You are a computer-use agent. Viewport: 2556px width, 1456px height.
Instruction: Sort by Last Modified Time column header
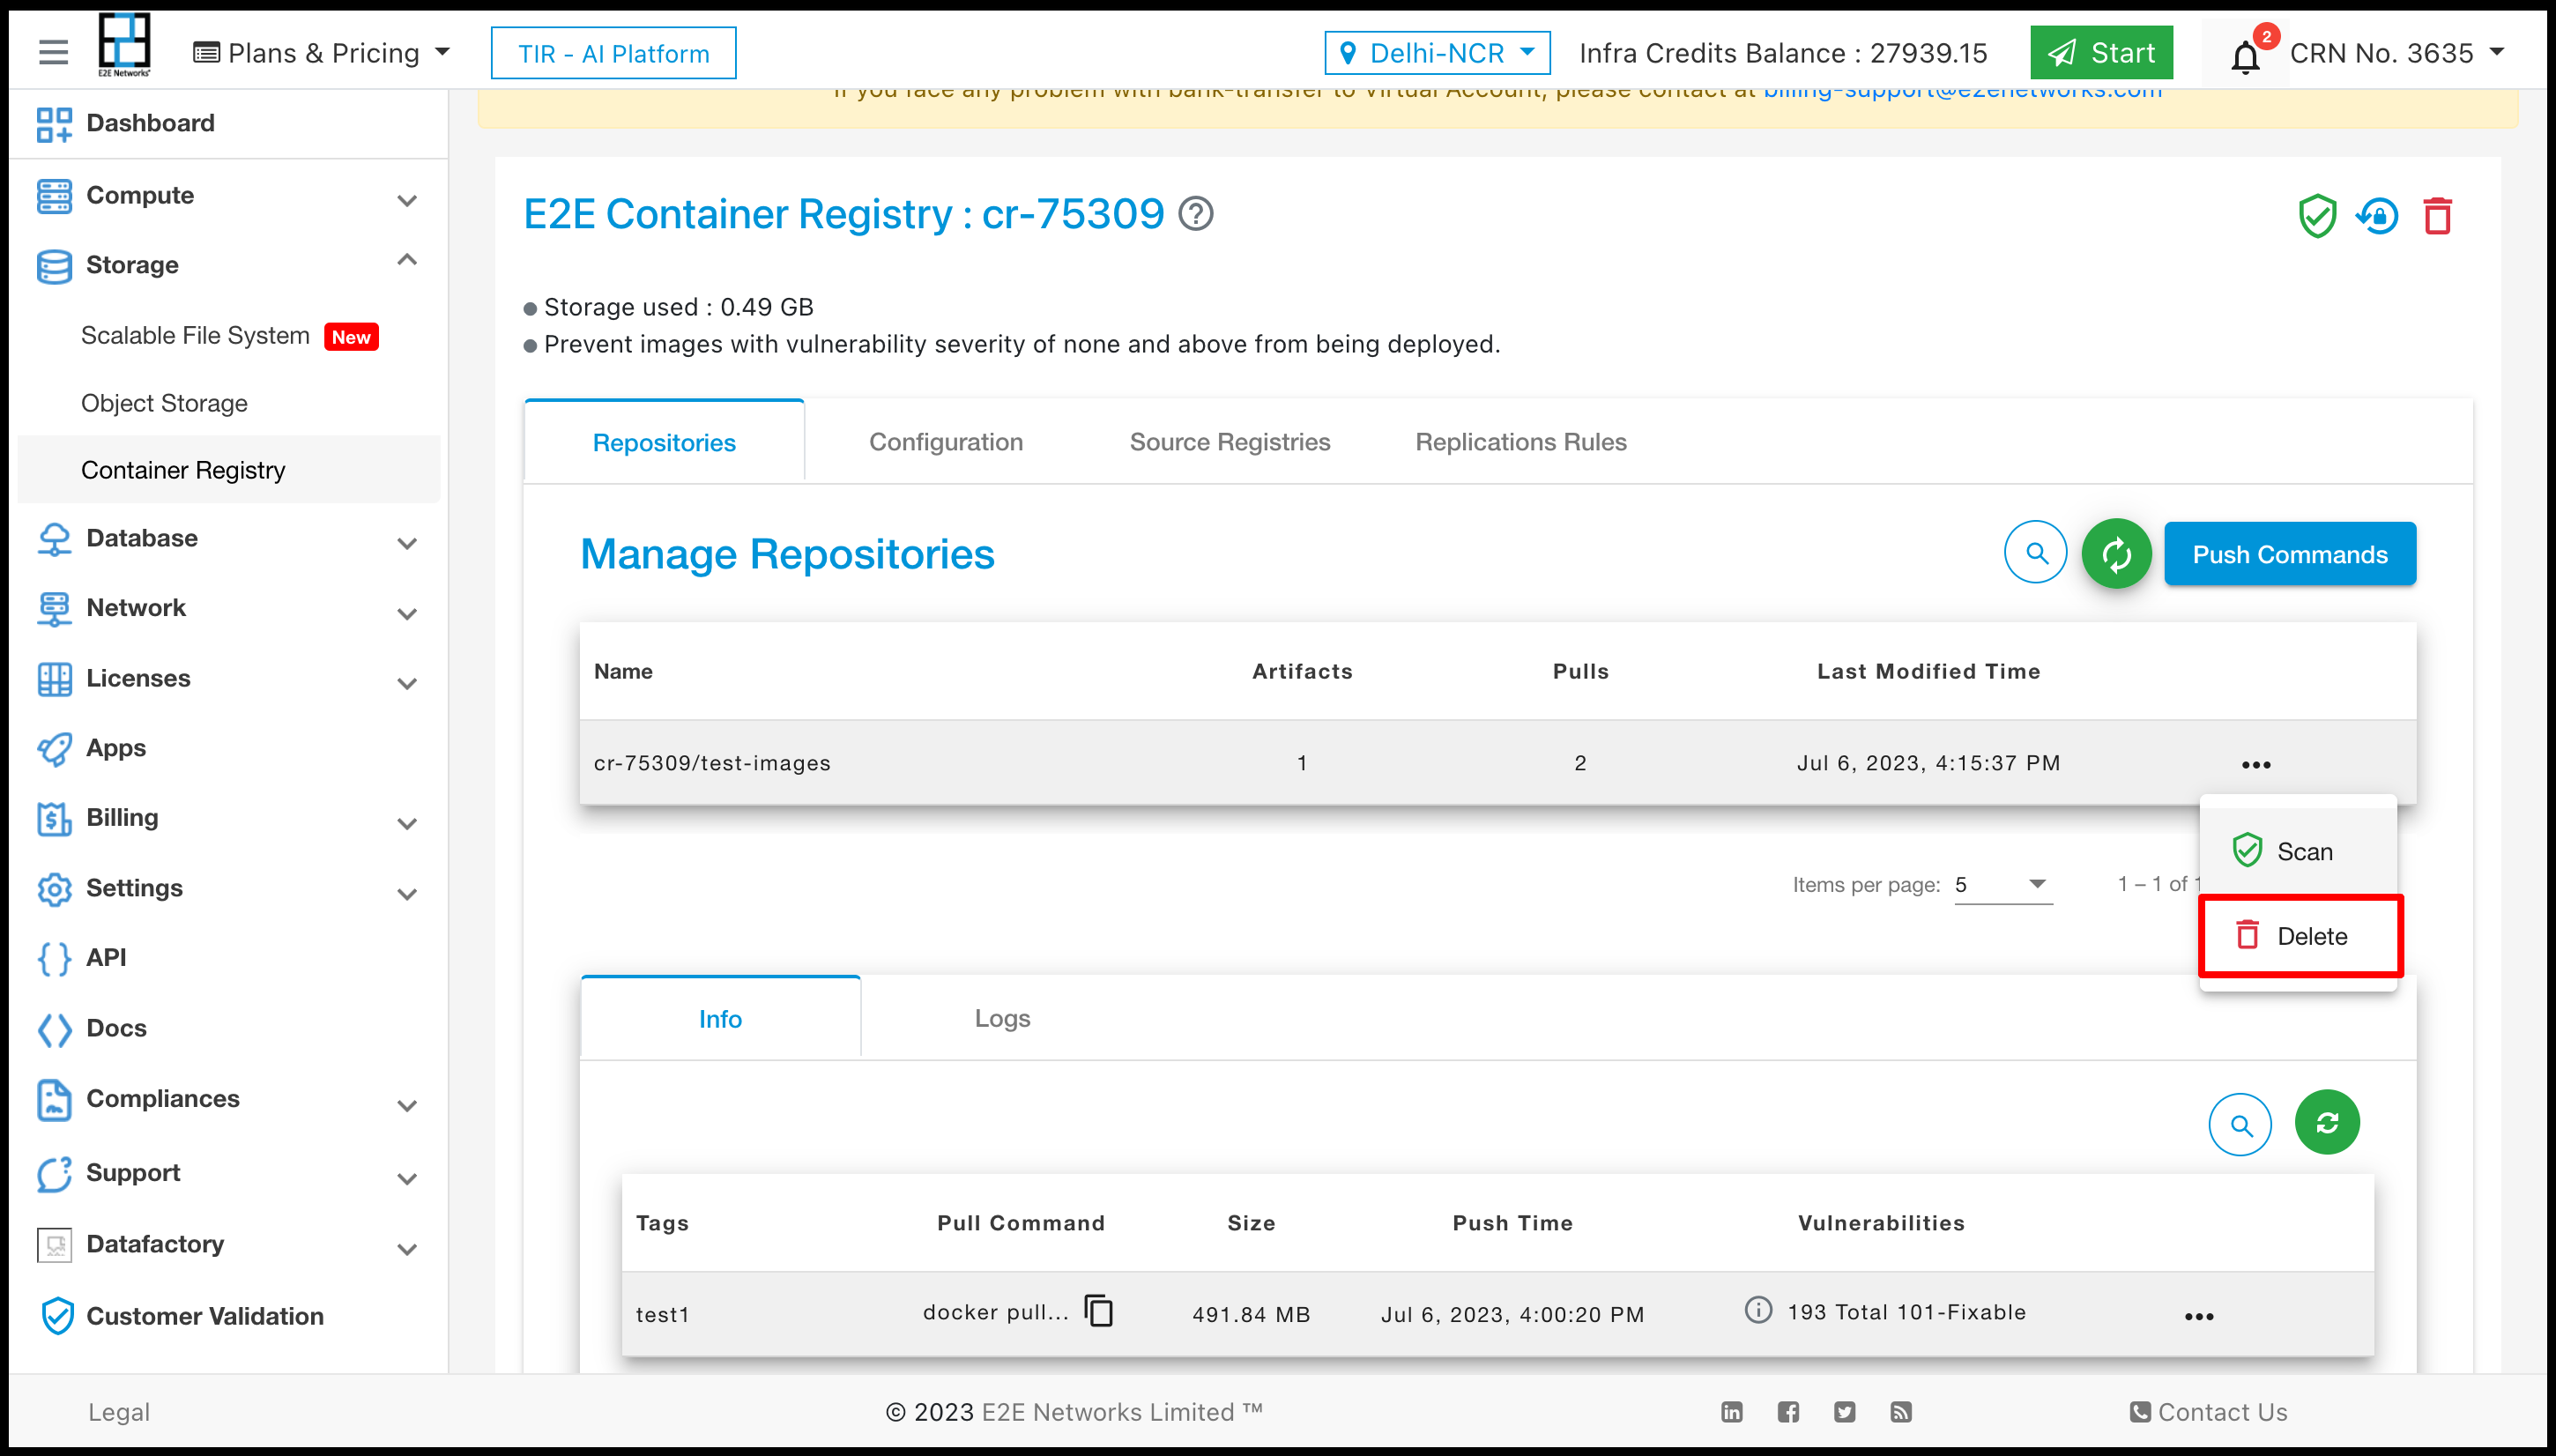point(1928,671)
